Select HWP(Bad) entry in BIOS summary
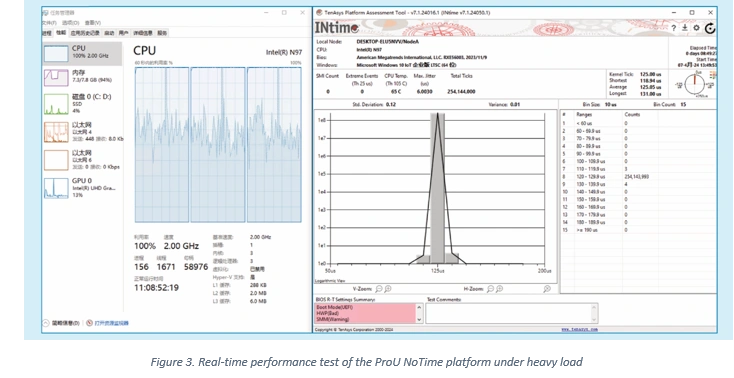 click(327, 313)
